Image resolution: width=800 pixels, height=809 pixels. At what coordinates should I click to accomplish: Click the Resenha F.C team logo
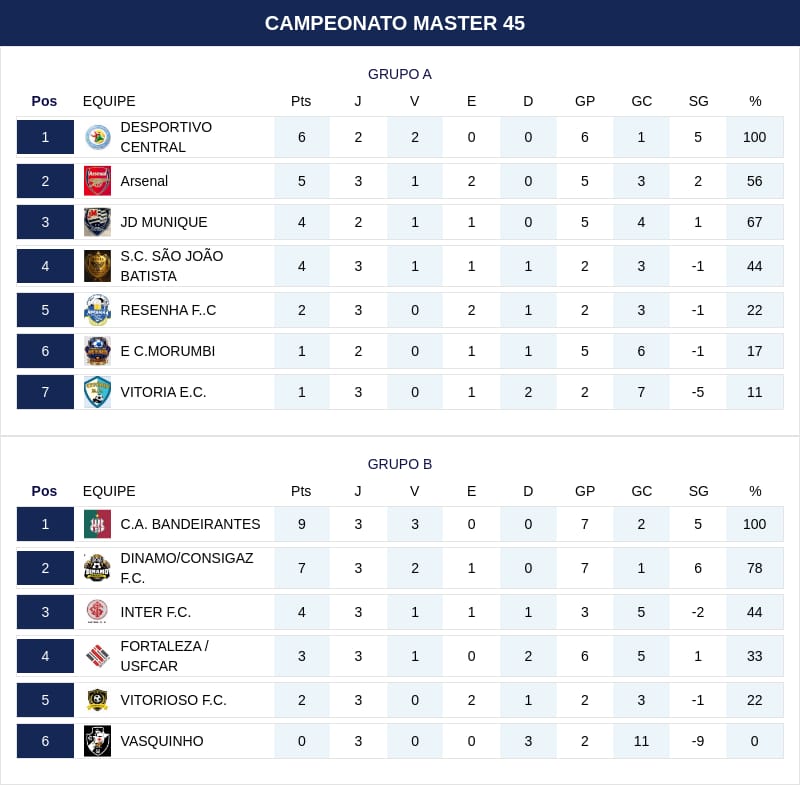tap(97, 310)
